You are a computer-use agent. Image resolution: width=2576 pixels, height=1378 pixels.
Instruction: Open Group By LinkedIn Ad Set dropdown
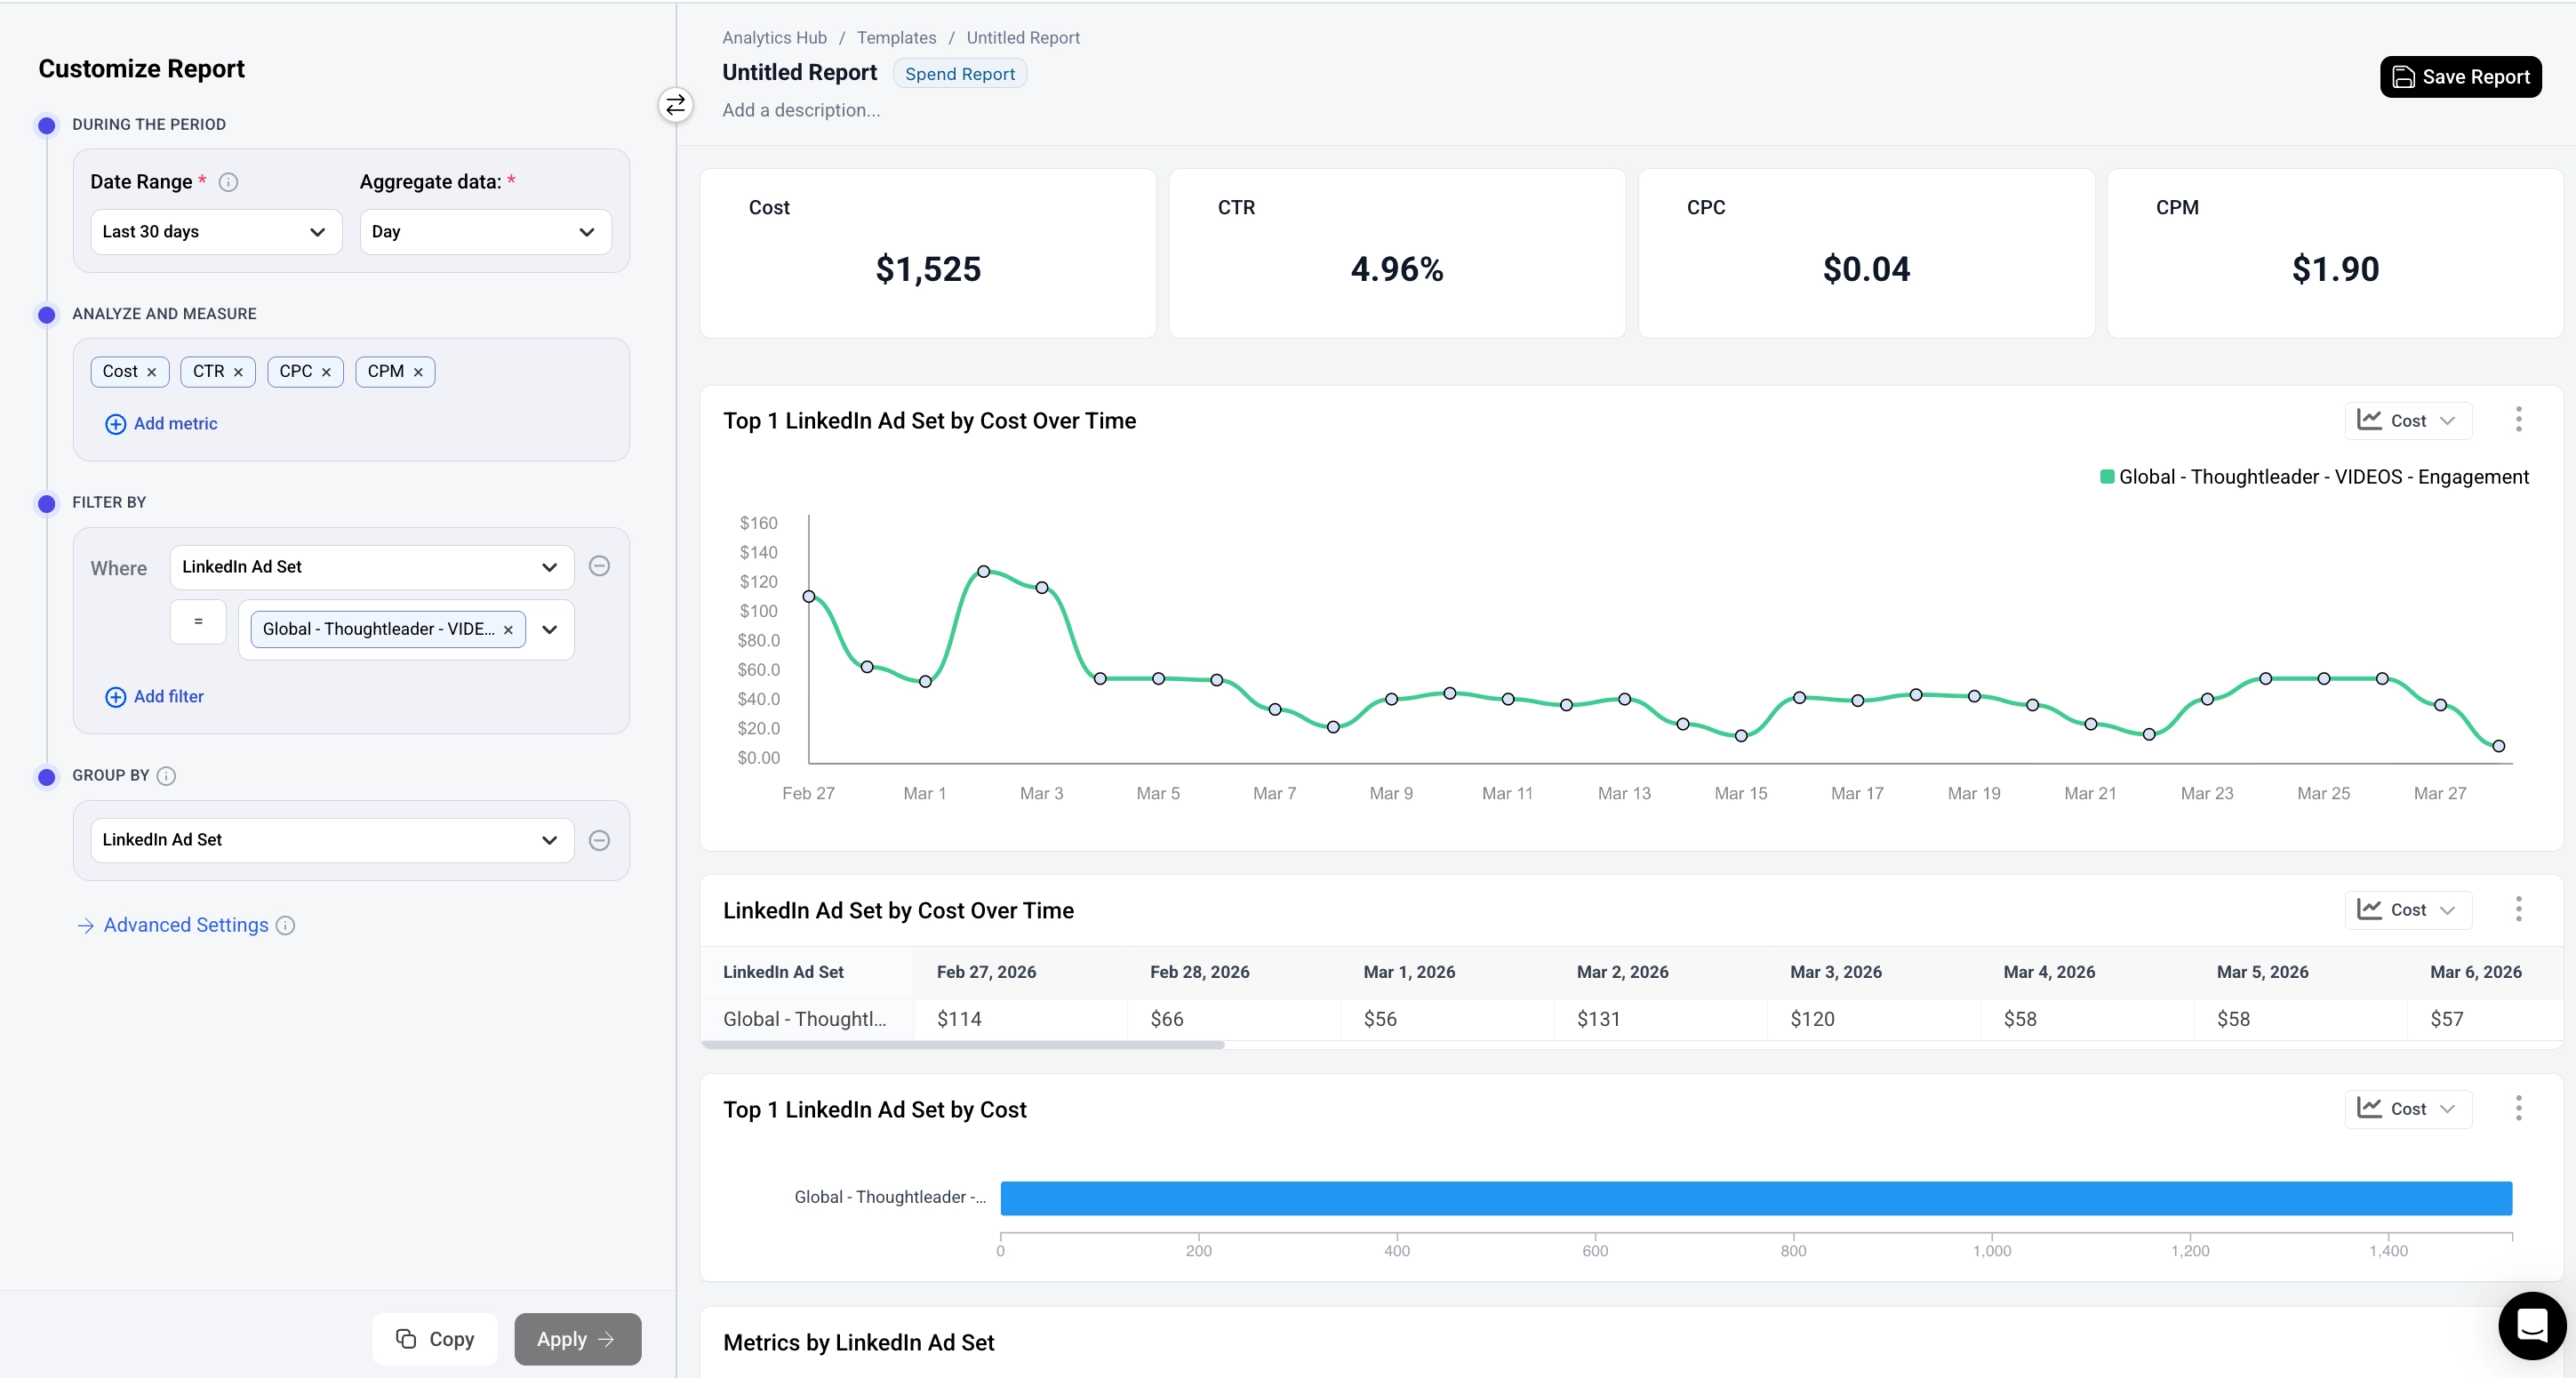coord(331,840)
